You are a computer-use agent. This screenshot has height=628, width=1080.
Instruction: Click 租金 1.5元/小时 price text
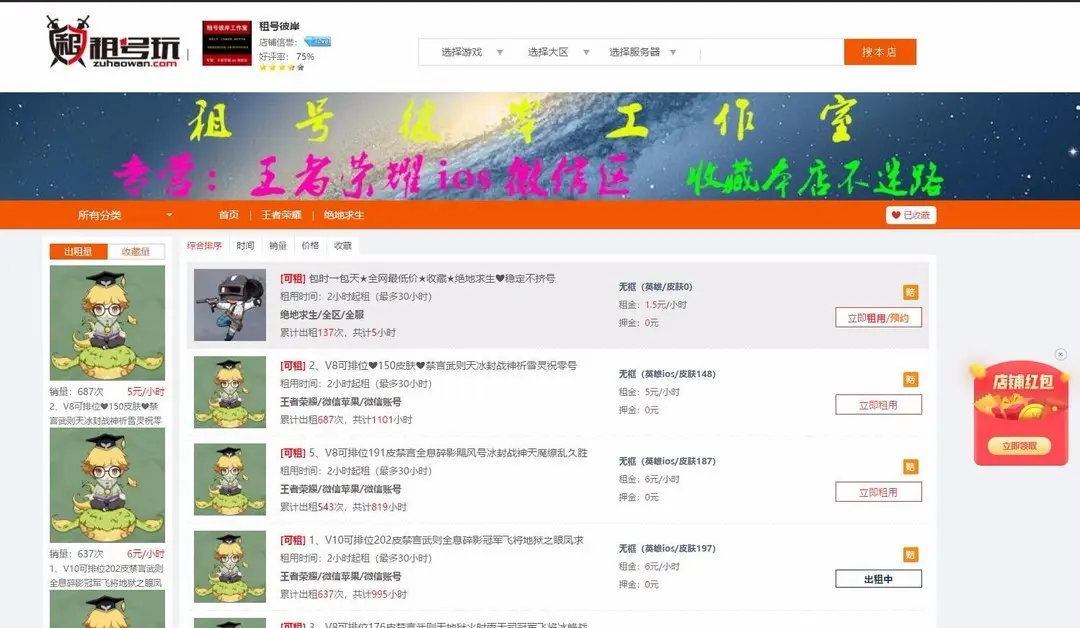coord(652,304)
